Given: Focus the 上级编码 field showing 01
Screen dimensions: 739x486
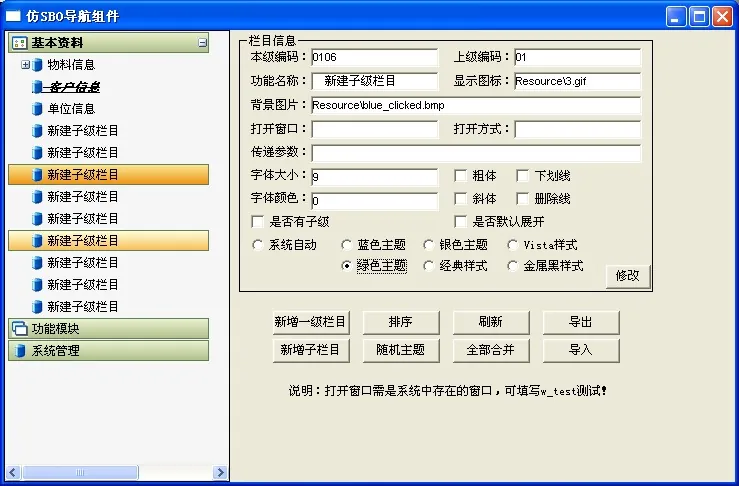Looking at the screenshot, I should (x=577, y=58).
